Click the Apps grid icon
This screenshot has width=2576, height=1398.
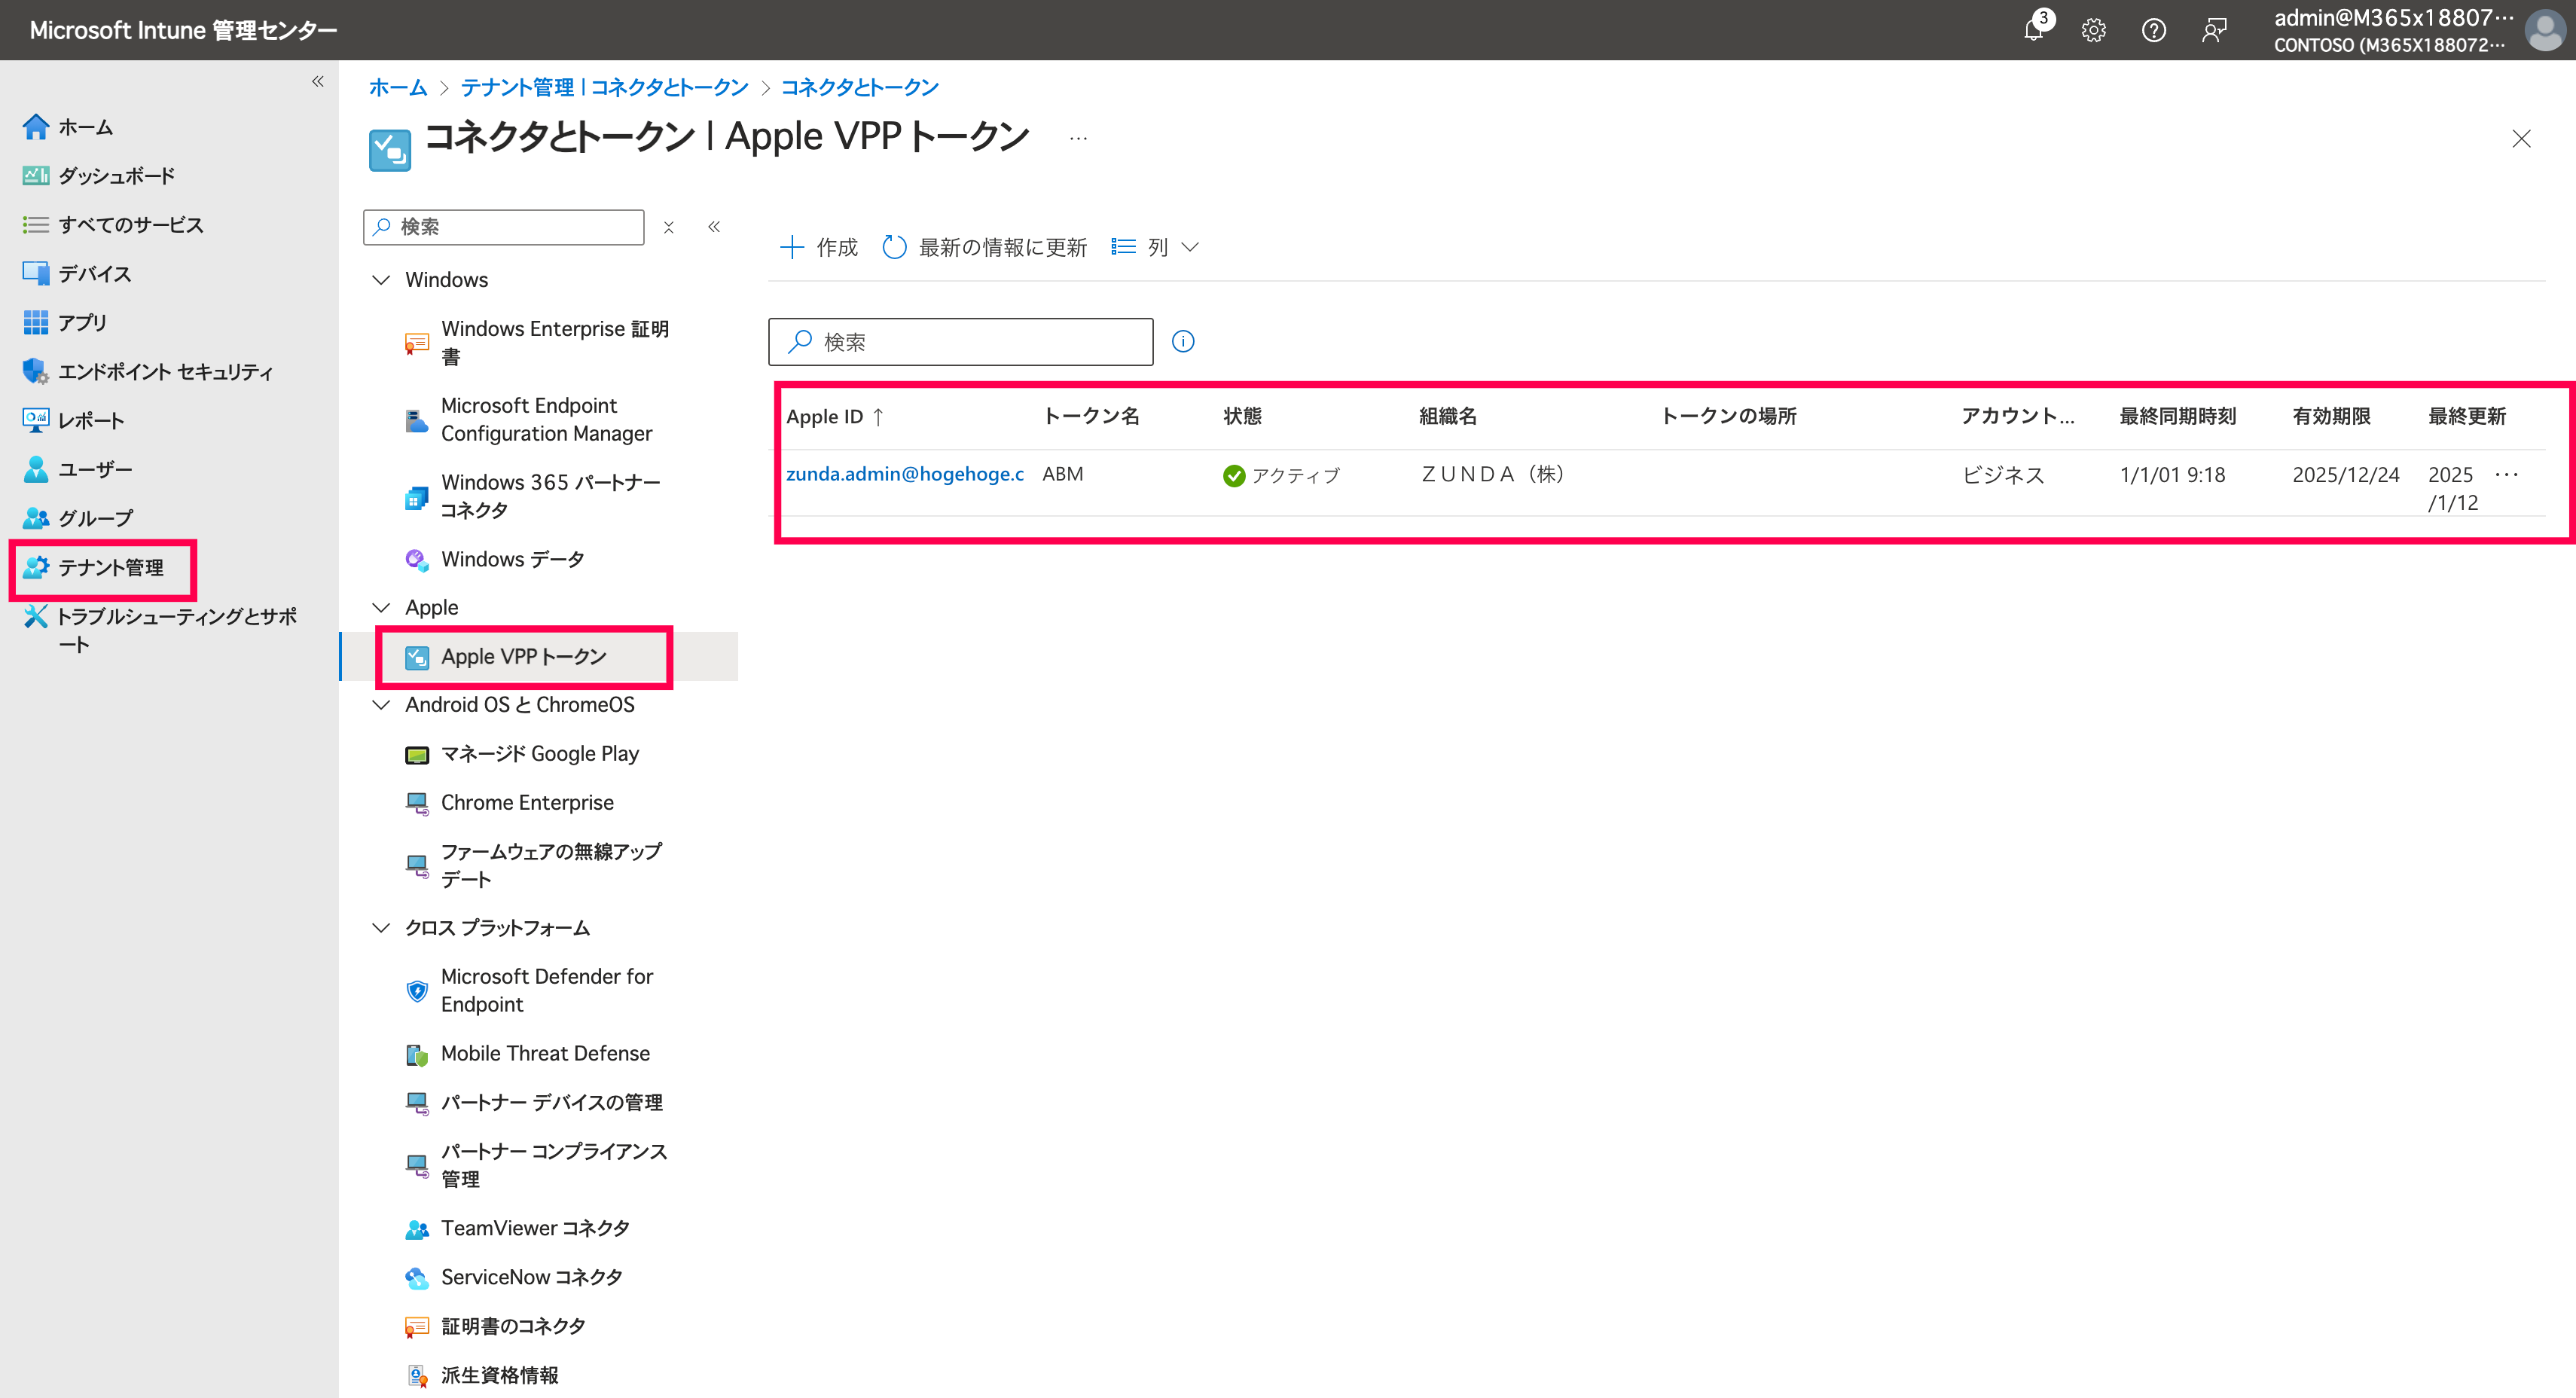click(36, 322)
